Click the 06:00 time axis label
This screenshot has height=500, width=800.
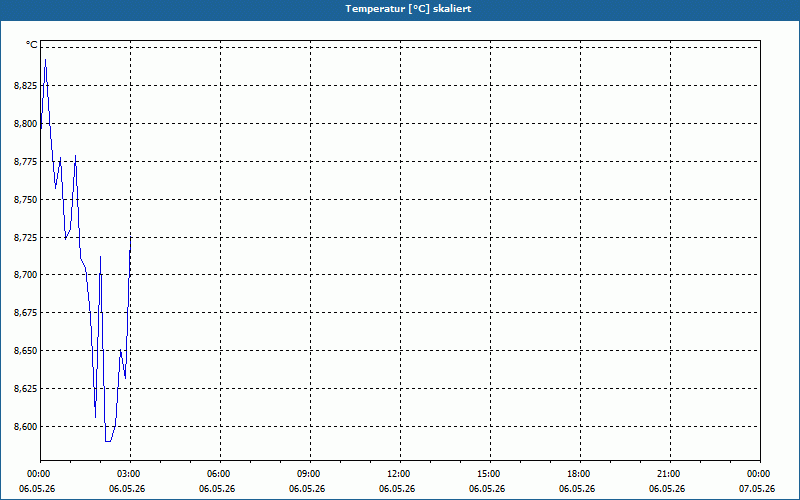(x=217, y=474)
